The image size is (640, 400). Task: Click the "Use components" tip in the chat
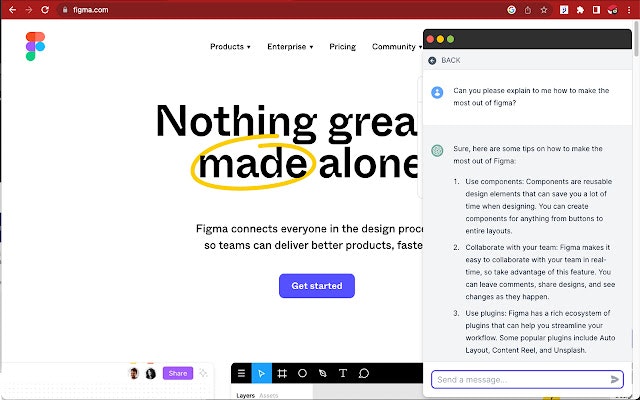point(538,206)
